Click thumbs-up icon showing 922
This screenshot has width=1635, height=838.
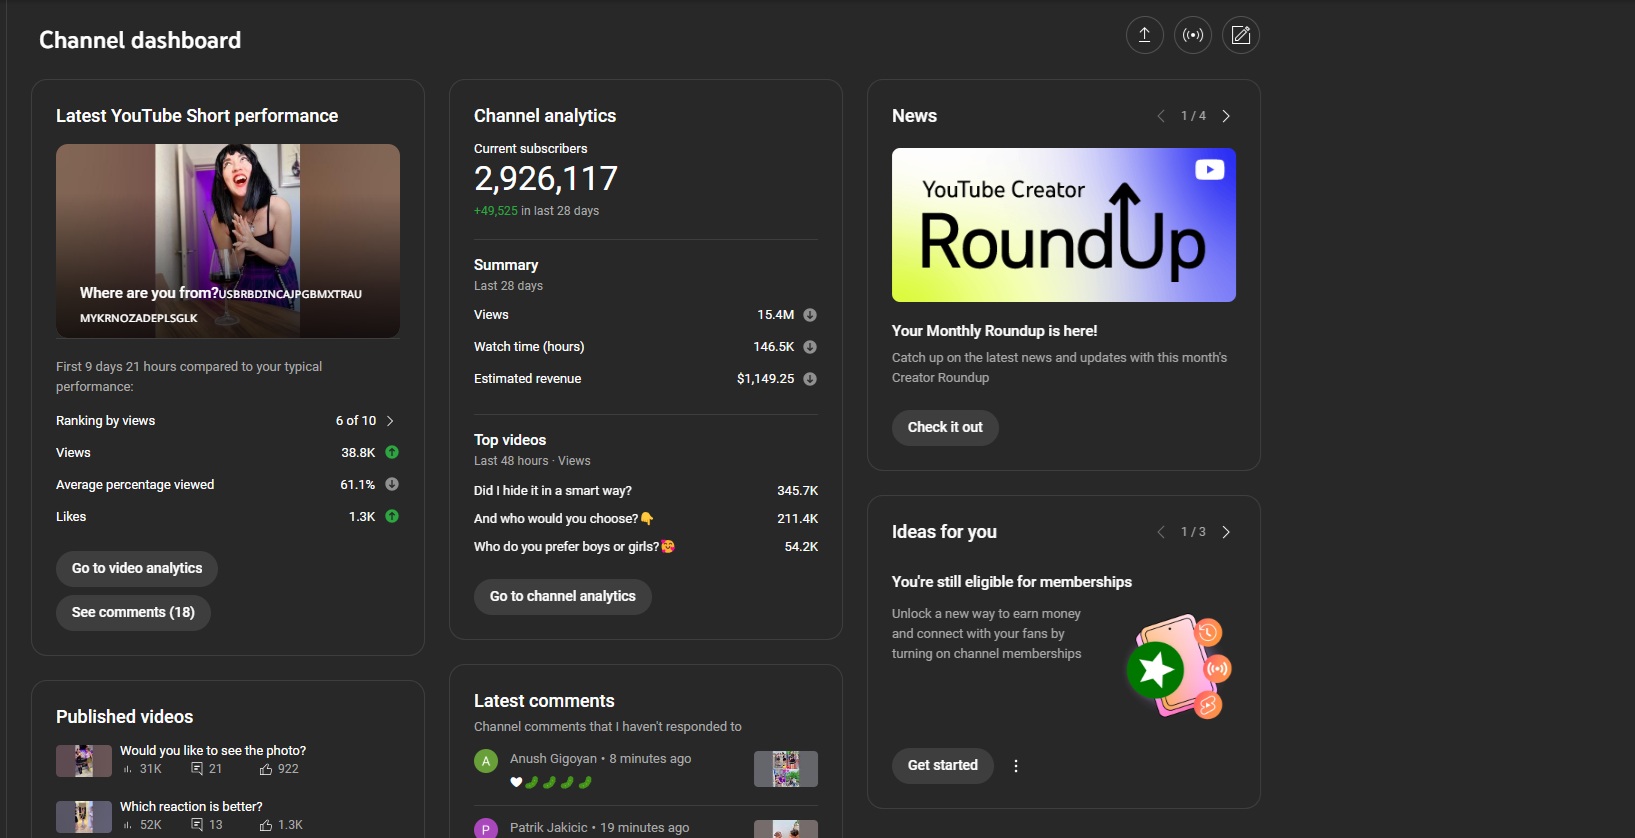(266, 769)
